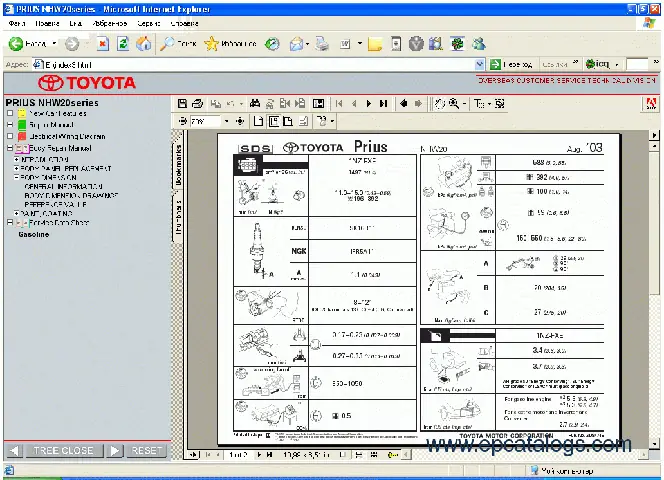Viewport: 664px width, 480px height.
Task: Expand BODY PANEL REPLACEMENT branch
Action: [17, 169]
